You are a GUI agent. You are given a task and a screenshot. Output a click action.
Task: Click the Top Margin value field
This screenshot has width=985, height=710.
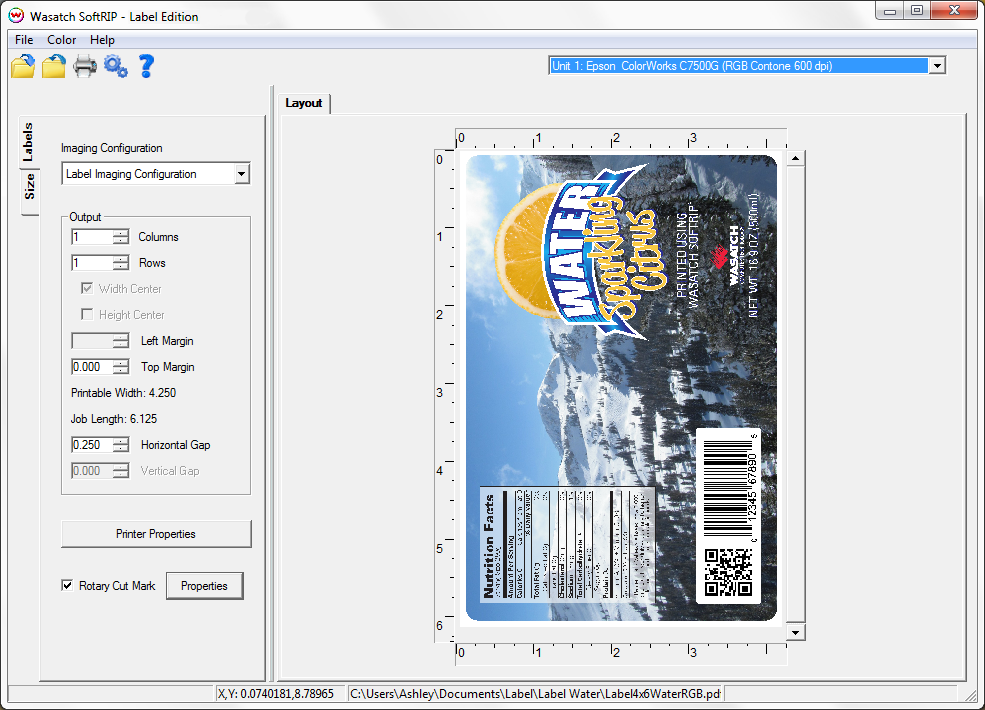92,367
